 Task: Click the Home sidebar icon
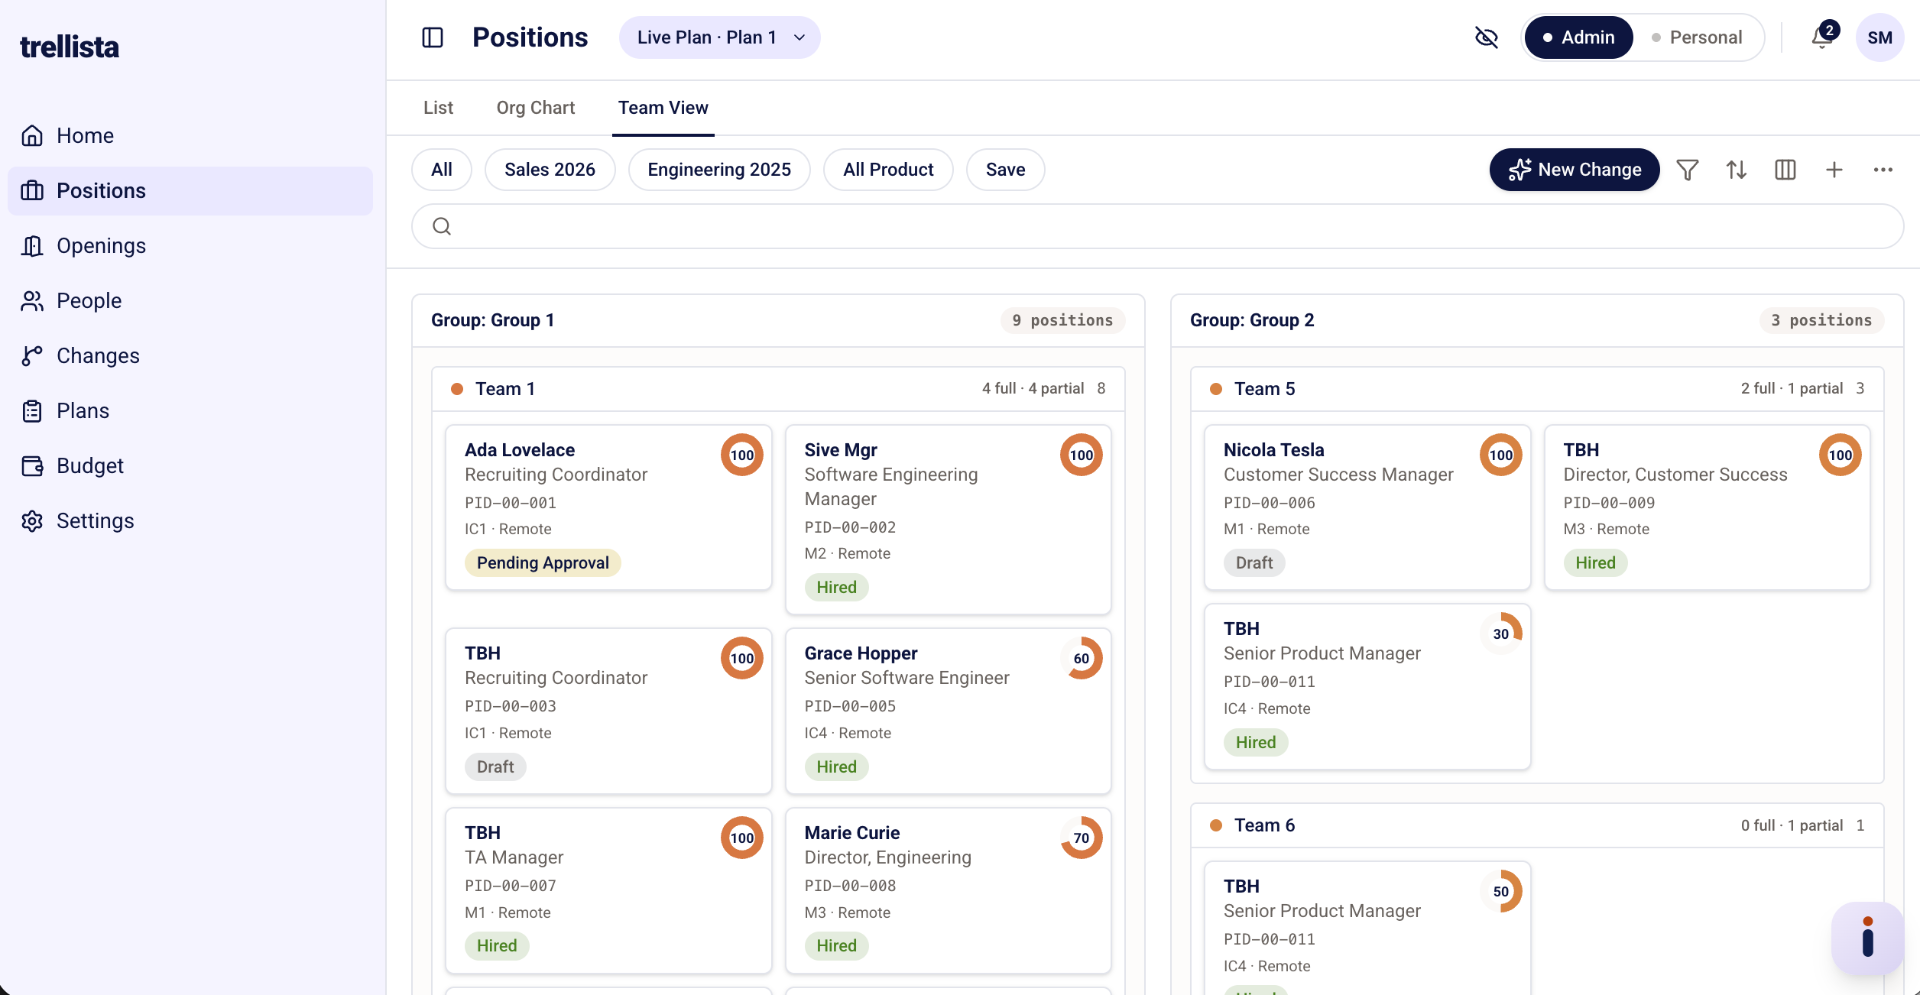point(33,136)
